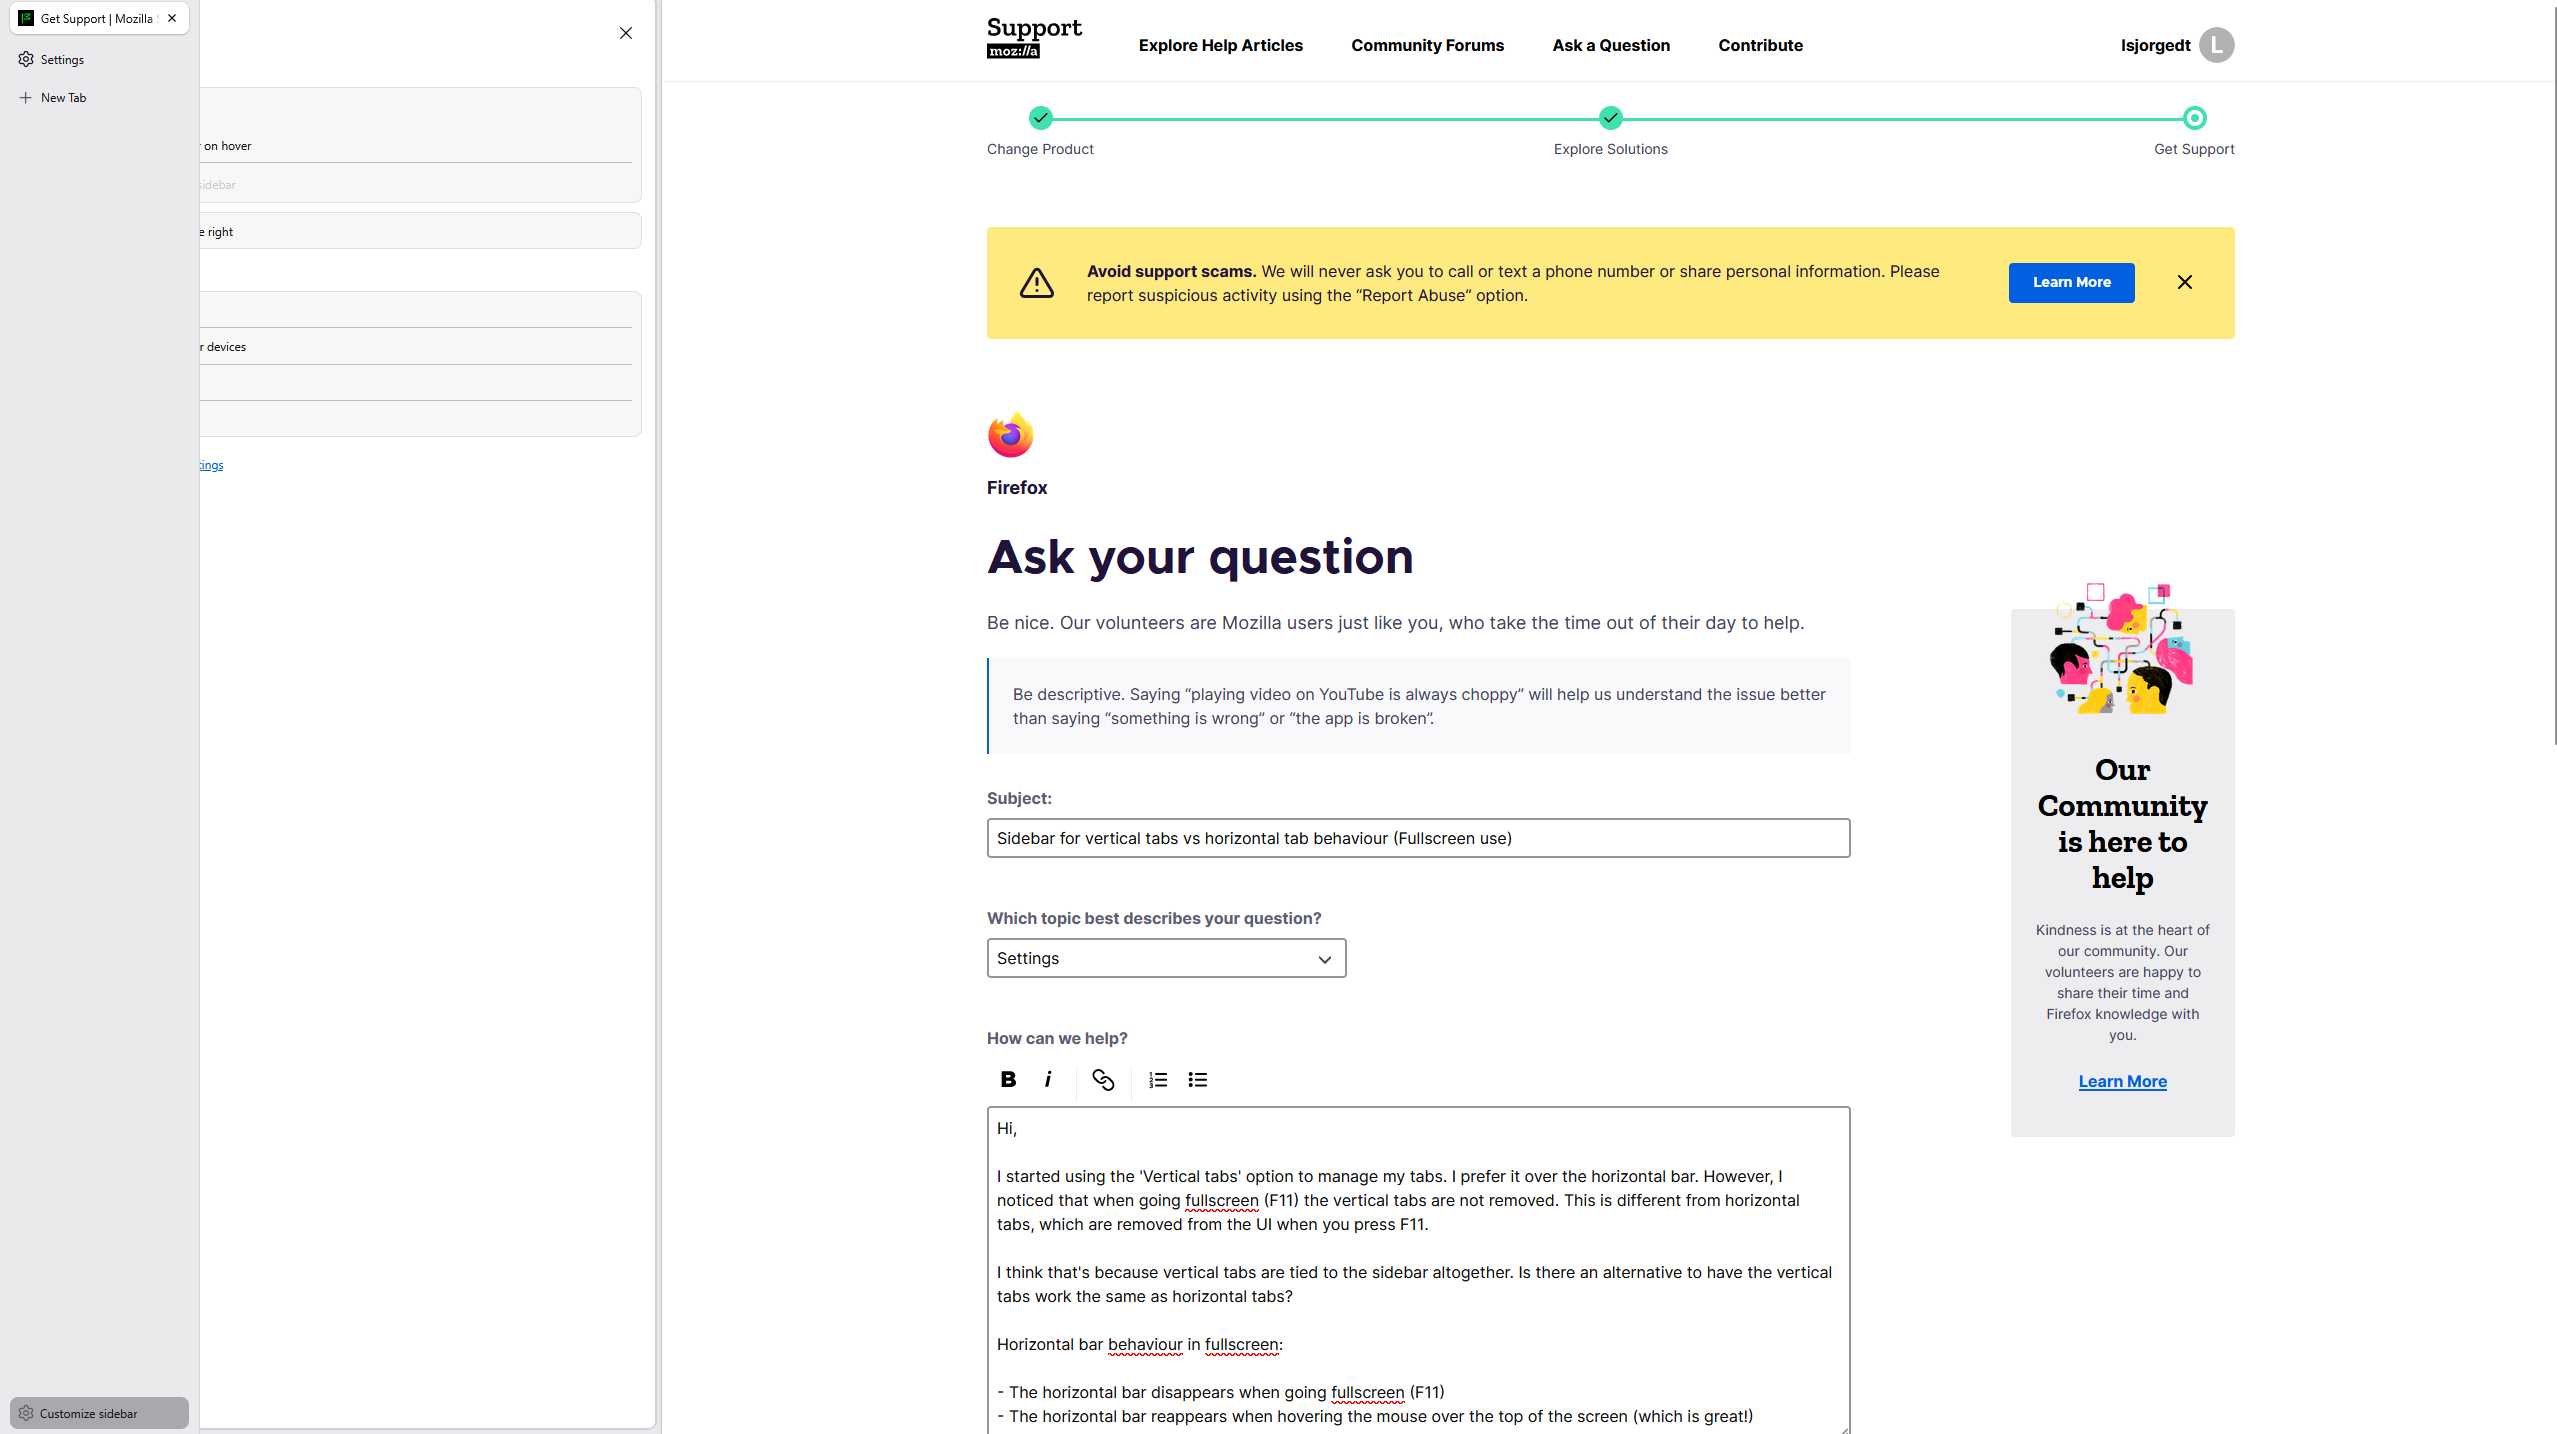Click the partially visible settings link

211,465
